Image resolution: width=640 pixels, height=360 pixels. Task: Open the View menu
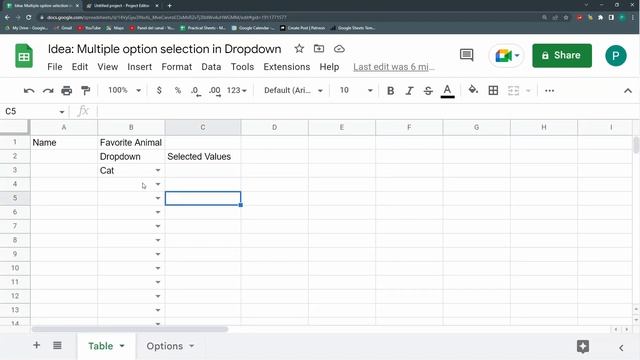[107, 67]
